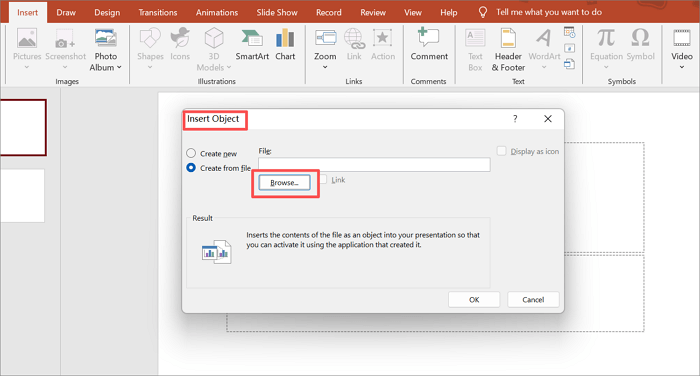700x376 pixels.
Task: Open the 3D Models dropdown arrow
Action: 229,67
